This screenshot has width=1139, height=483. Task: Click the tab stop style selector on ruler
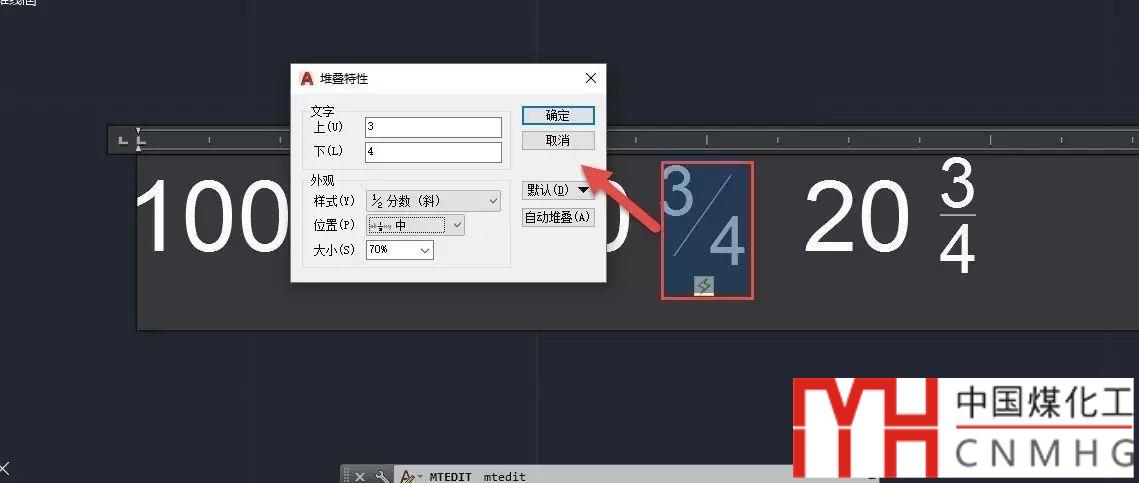pos(123,139)
